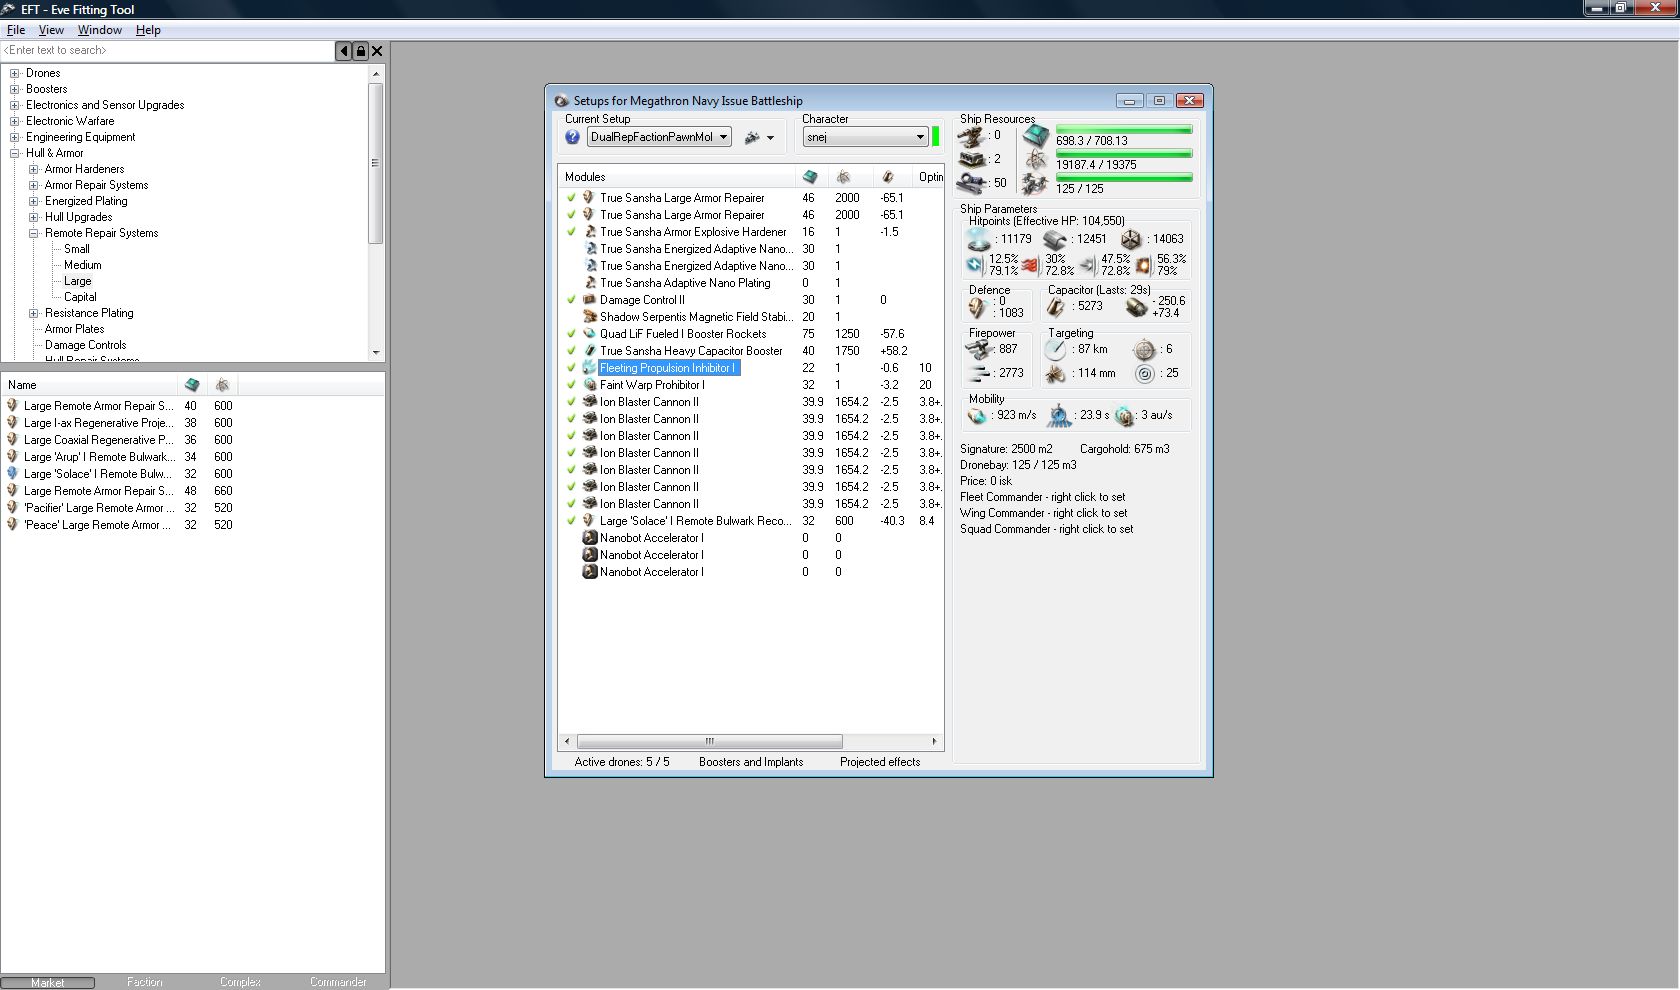Toggle checkmark for True Sansha Armor Explosive Hardener
This screenshot has width=1680, height=990.
tap(571, 232)
